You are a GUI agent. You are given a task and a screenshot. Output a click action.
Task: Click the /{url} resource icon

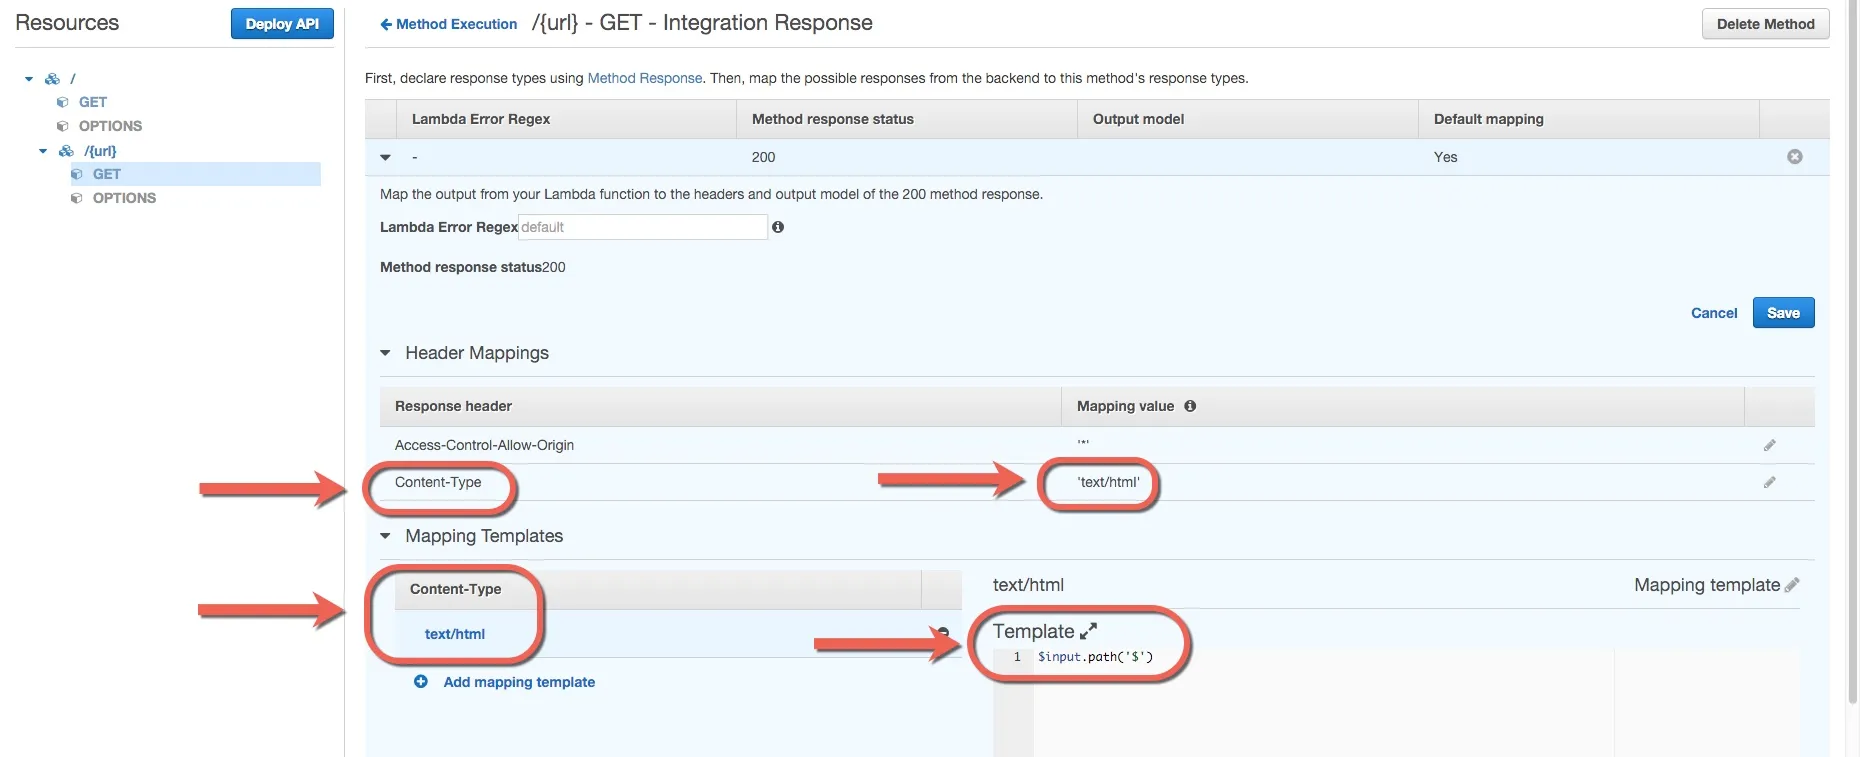pyautogui.click(x=67, y=151)
